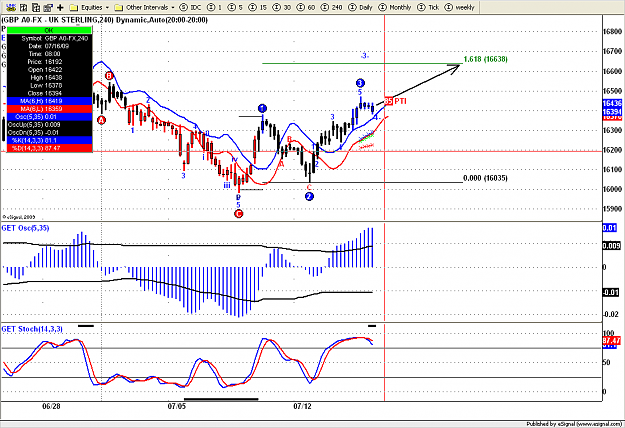Switch to the 240 minute interval

332,7
